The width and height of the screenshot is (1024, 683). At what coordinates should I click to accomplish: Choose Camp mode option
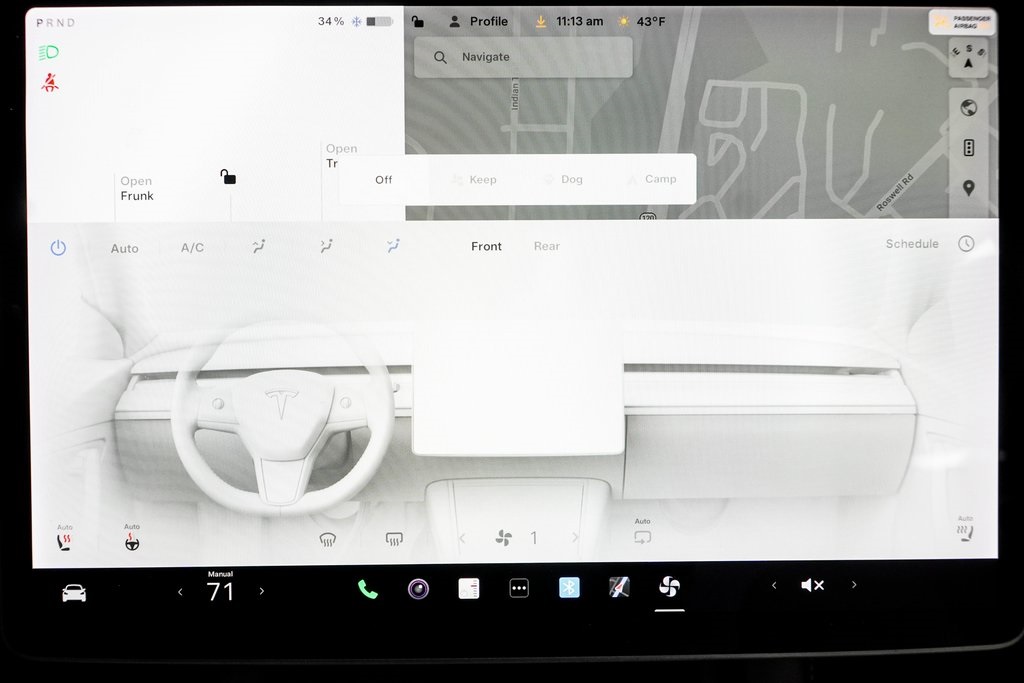click(x=651, y=180)
